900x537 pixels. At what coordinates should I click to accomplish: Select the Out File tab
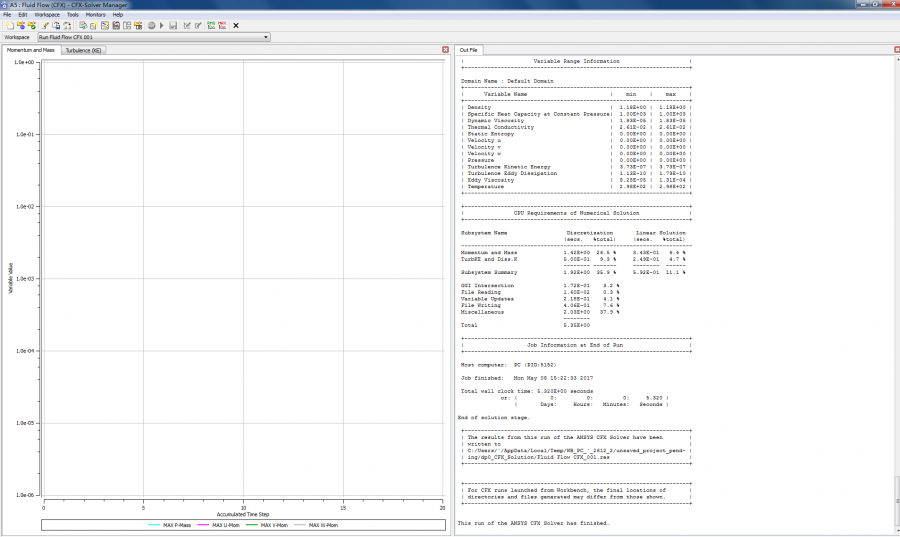(x=468, y=50)
